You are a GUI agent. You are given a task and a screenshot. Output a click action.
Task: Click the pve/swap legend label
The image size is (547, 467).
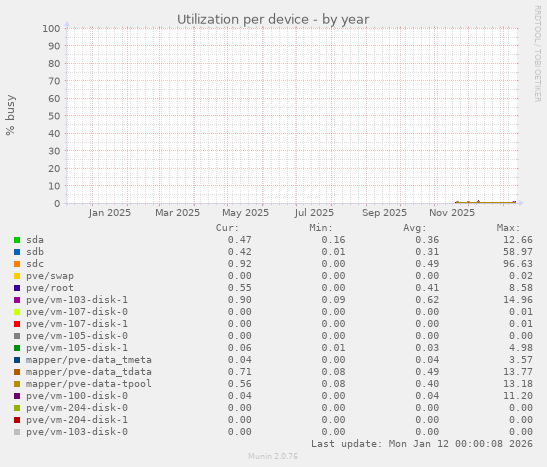coord(50,276)
